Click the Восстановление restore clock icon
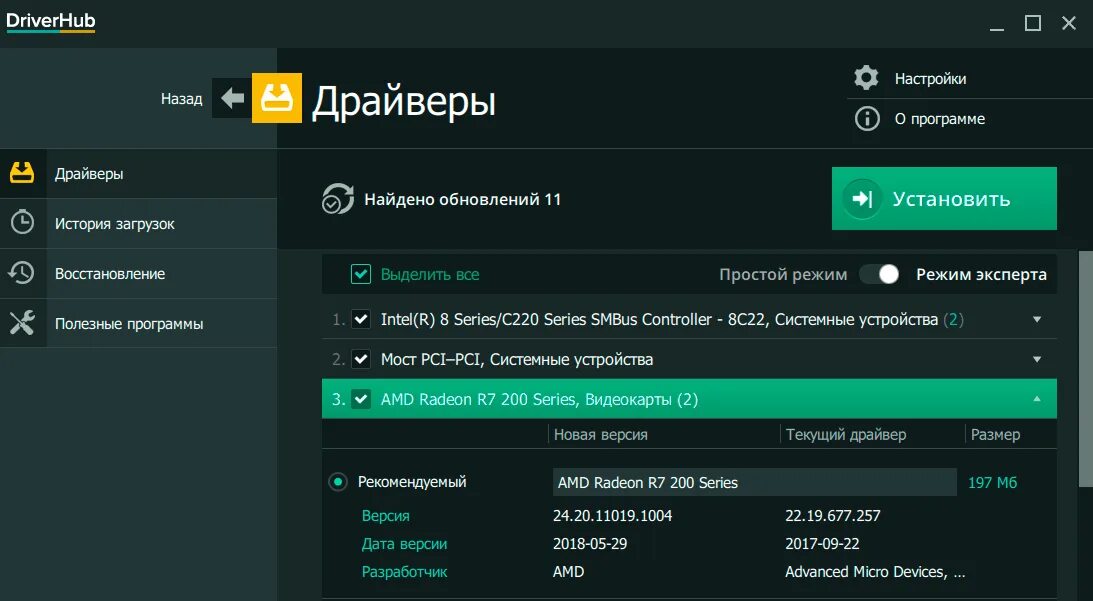The height and width of the screenshot is (601, 1093). [22, 273]
